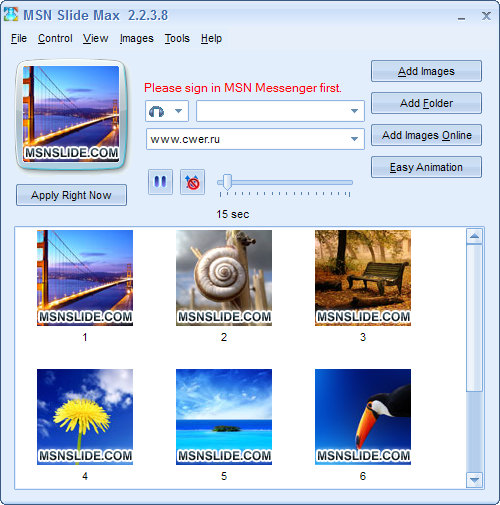
Task: Click the '15 sec' interval label
Action: (x=233, y=214)
